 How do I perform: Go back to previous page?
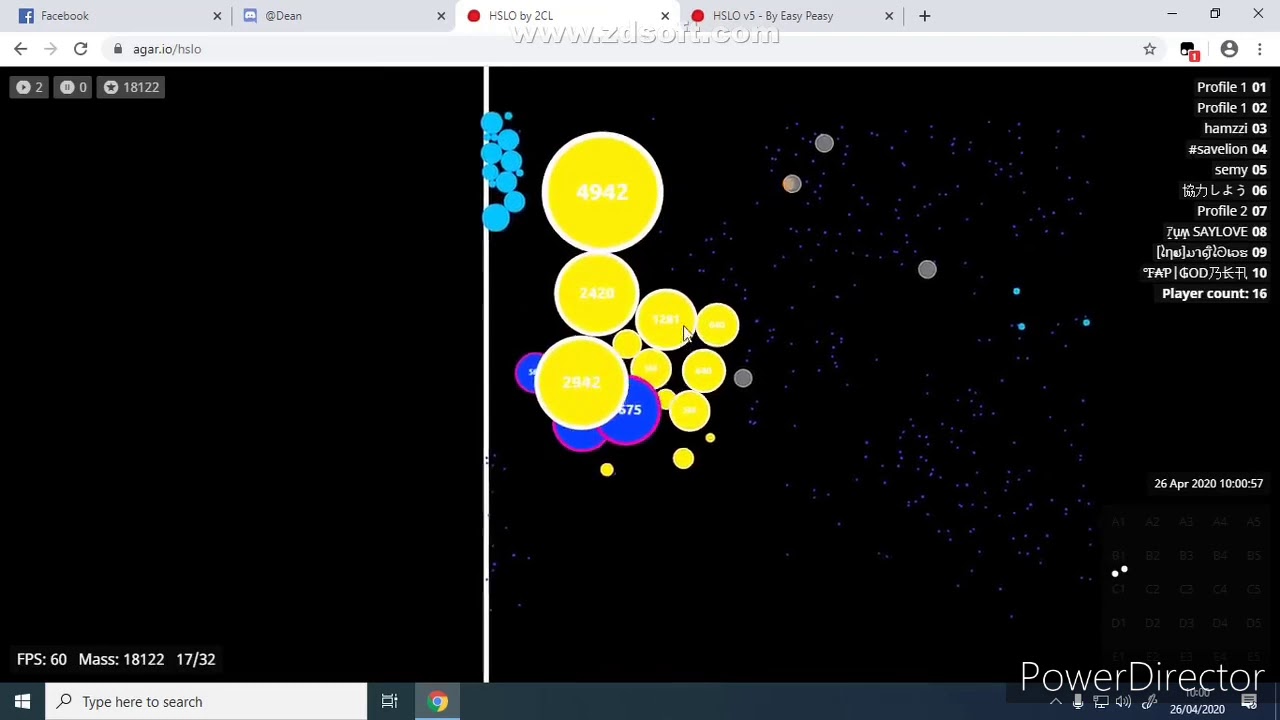coord(21,49)
